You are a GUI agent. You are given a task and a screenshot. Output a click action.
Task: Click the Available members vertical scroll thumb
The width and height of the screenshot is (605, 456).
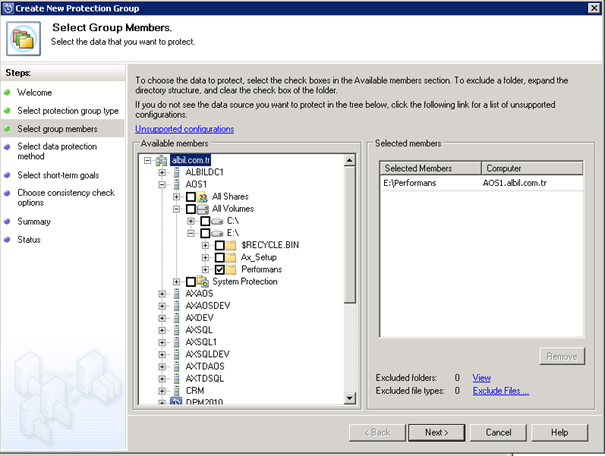(x=350, y=235)
